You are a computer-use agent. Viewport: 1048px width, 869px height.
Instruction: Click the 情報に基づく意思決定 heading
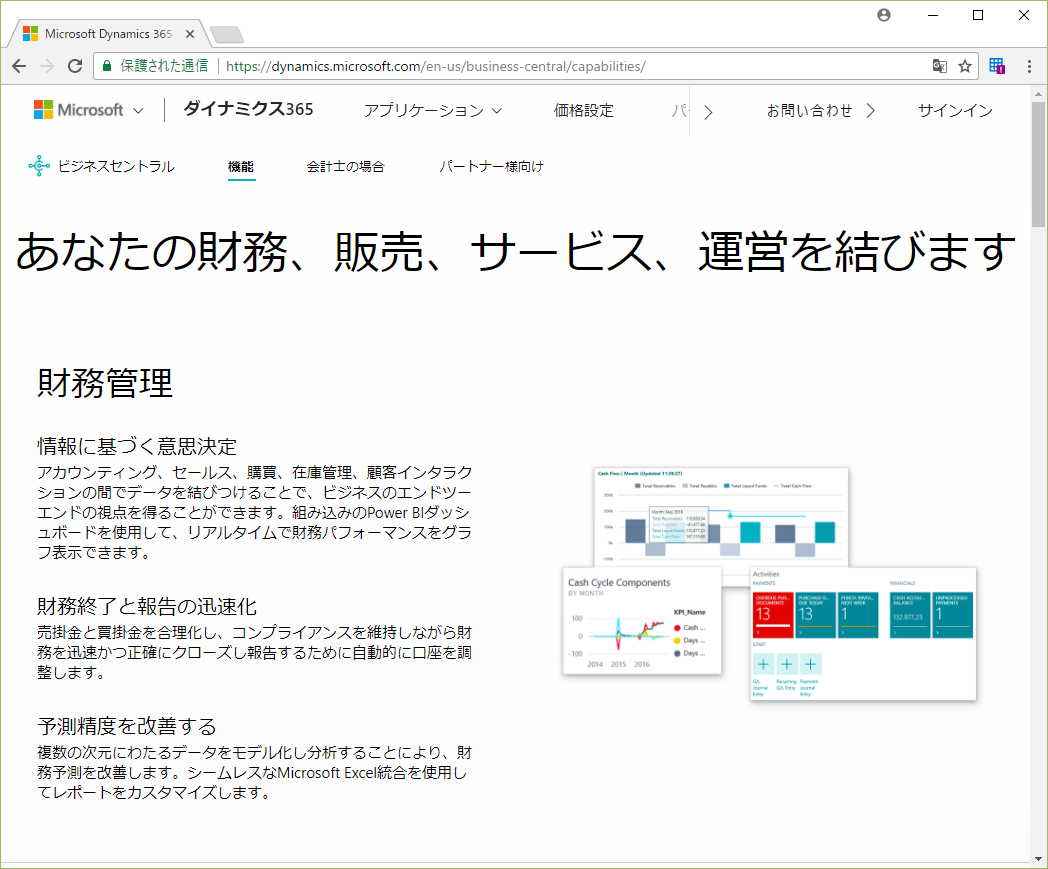[137, 447]
